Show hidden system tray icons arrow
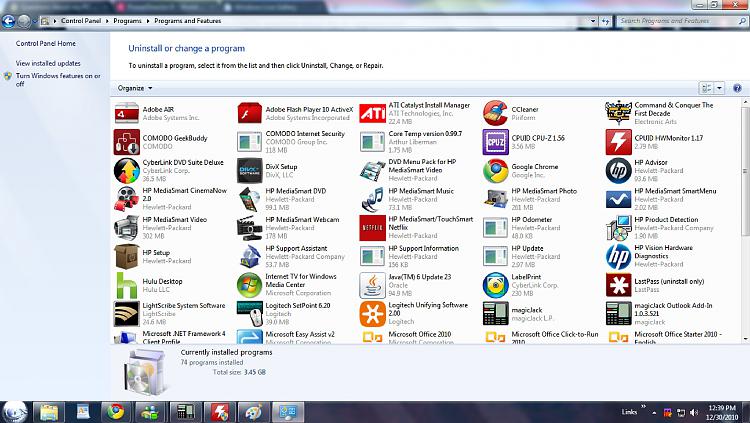The height and width of the screenshot is (423, 750). (654, 412)
